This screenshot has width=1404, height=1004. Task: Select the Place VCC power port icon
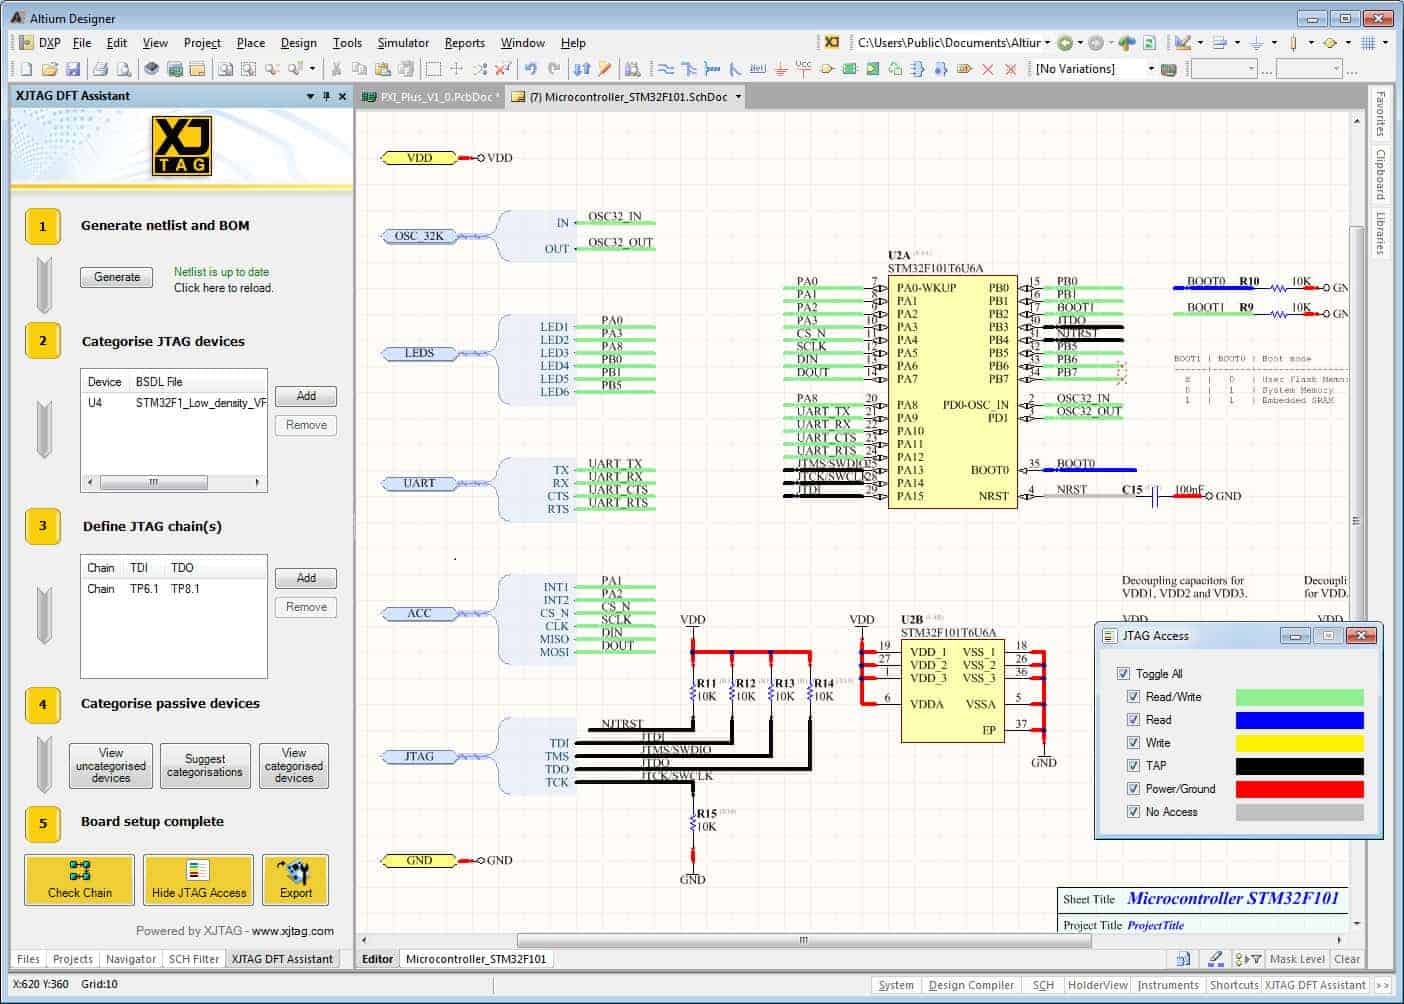(x=803, y=68)
